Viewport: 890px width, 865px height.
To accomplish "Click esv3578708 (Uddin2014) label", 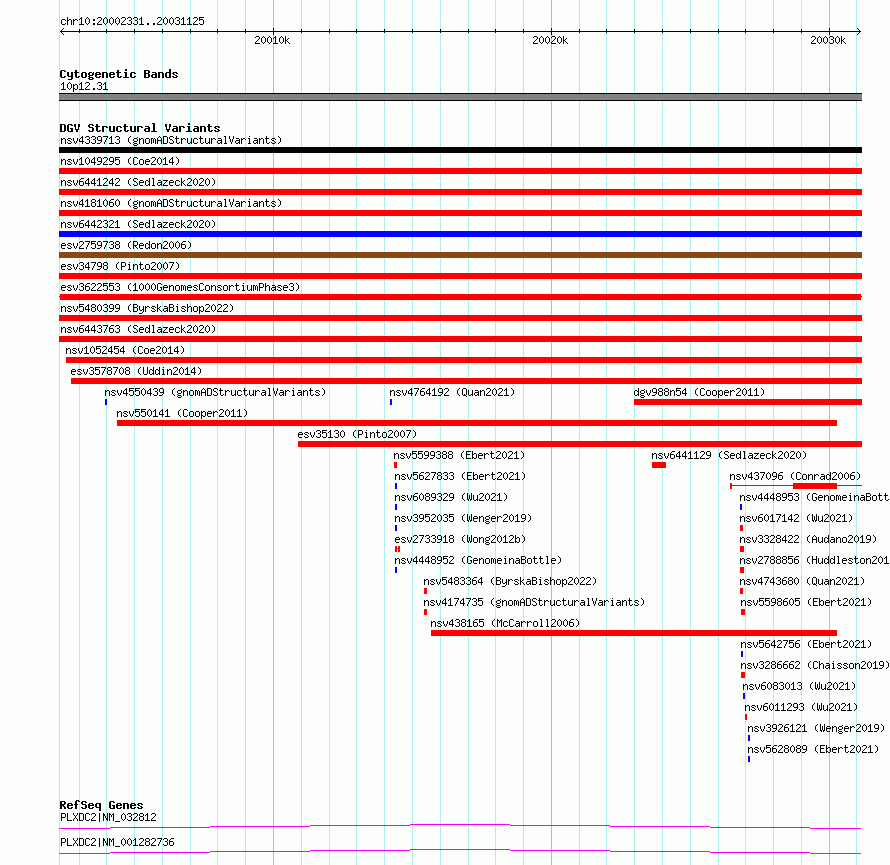I will [x=136, y=371].
